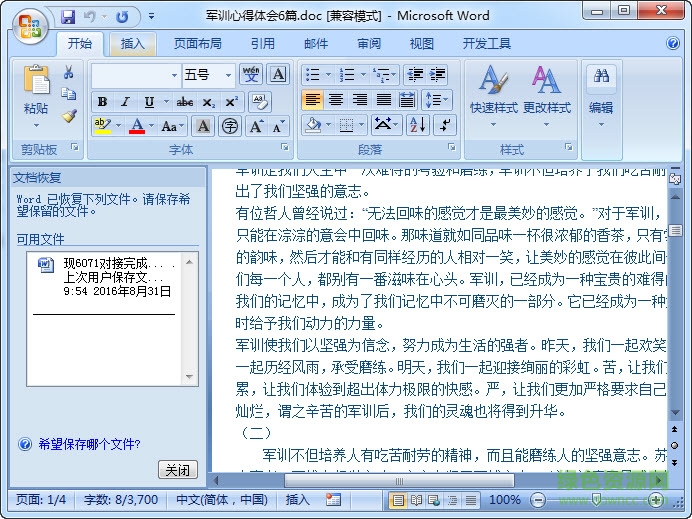Switch to 页面布局 tab
Screen dimensions: 692x519
click(x=197, y=44)
